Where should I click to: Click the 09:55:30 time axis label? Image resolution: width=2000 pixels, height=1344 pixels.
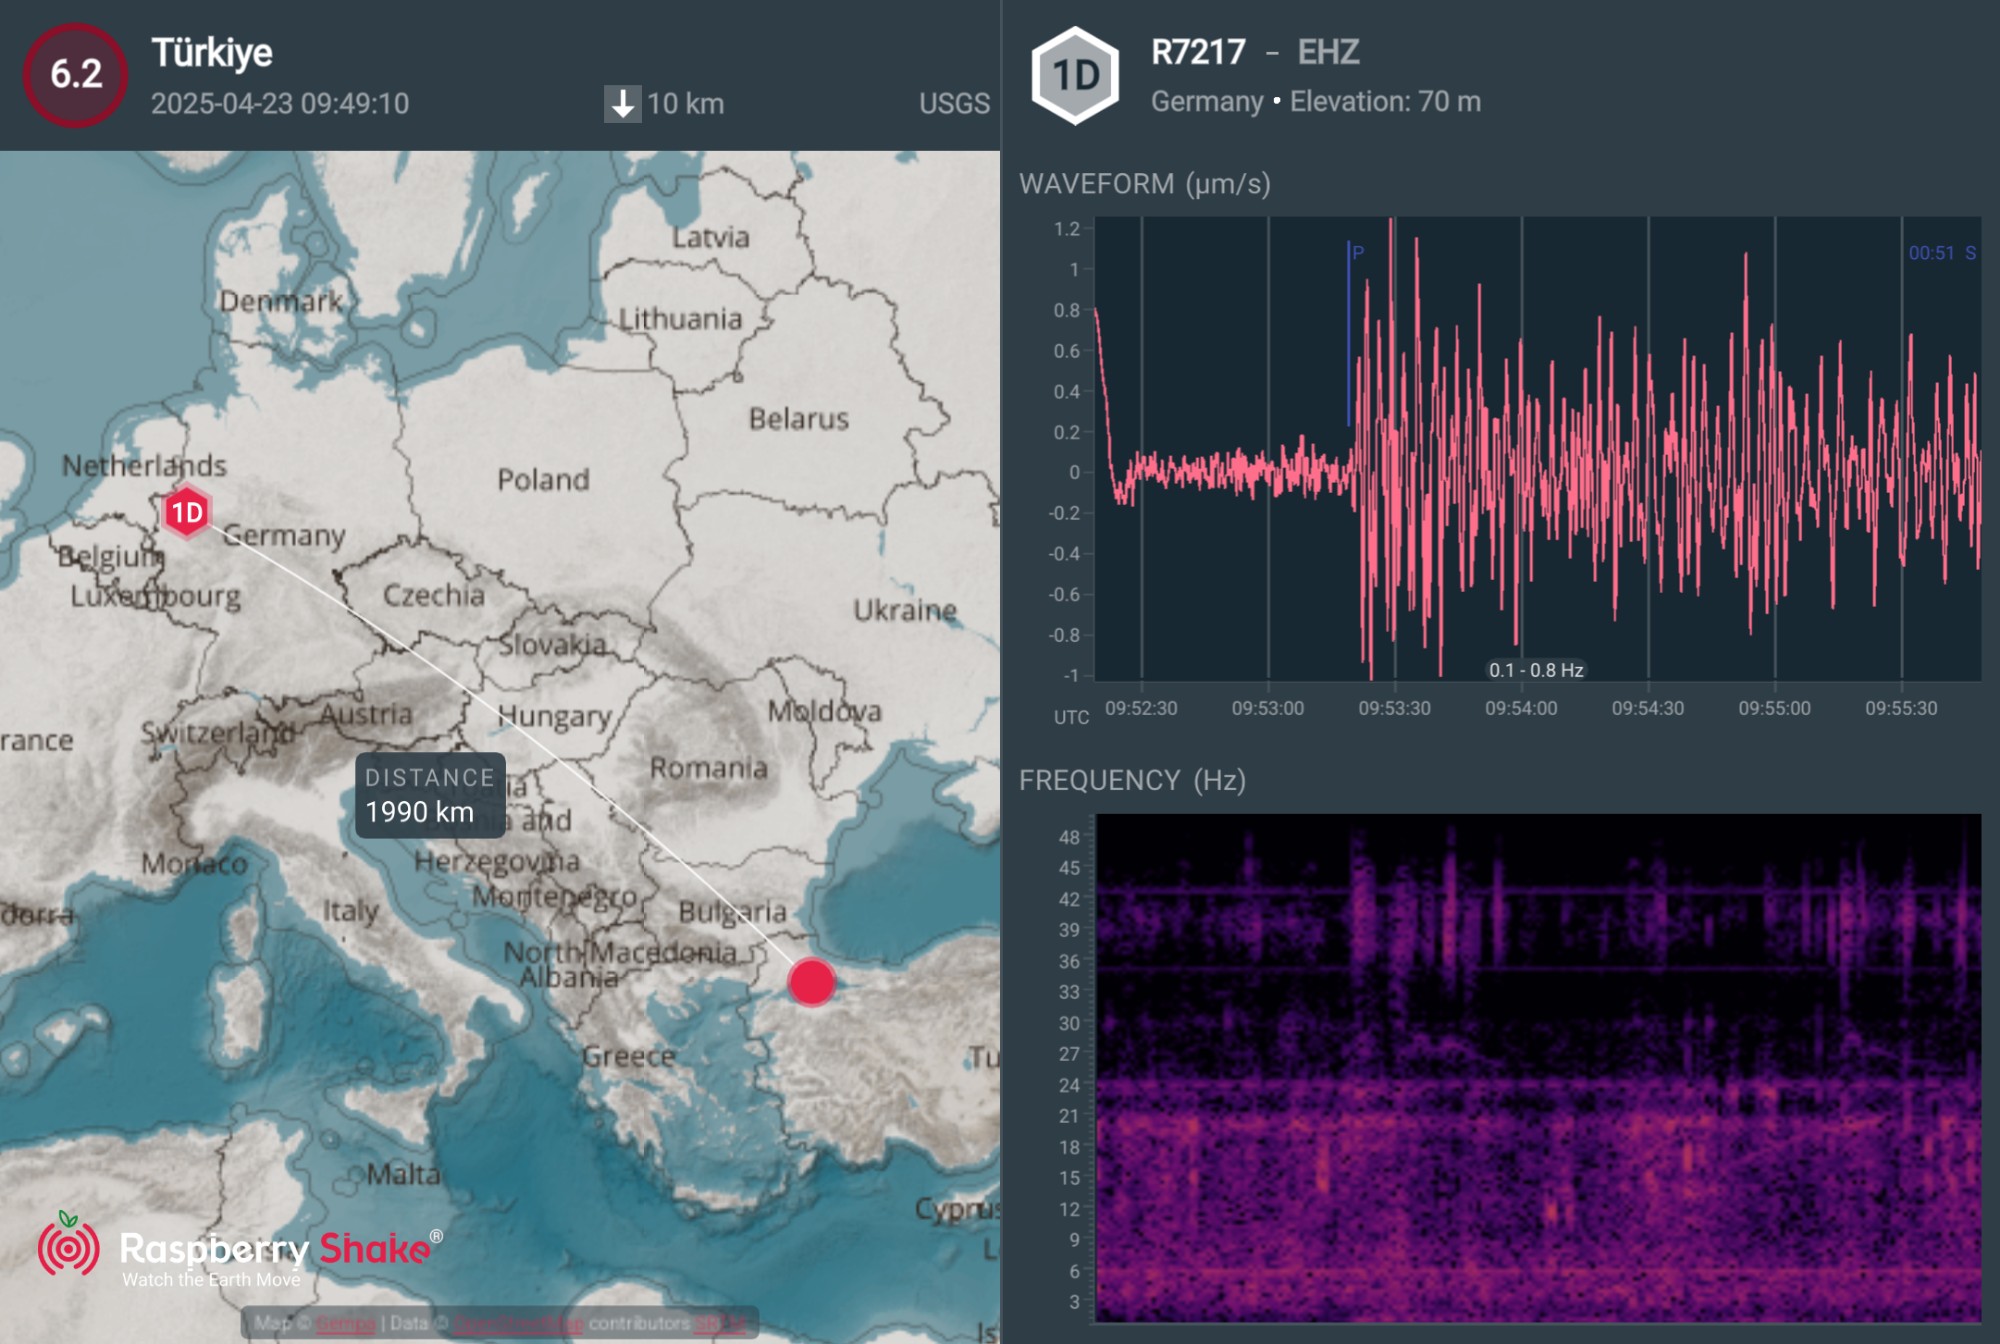(1901, 708)
